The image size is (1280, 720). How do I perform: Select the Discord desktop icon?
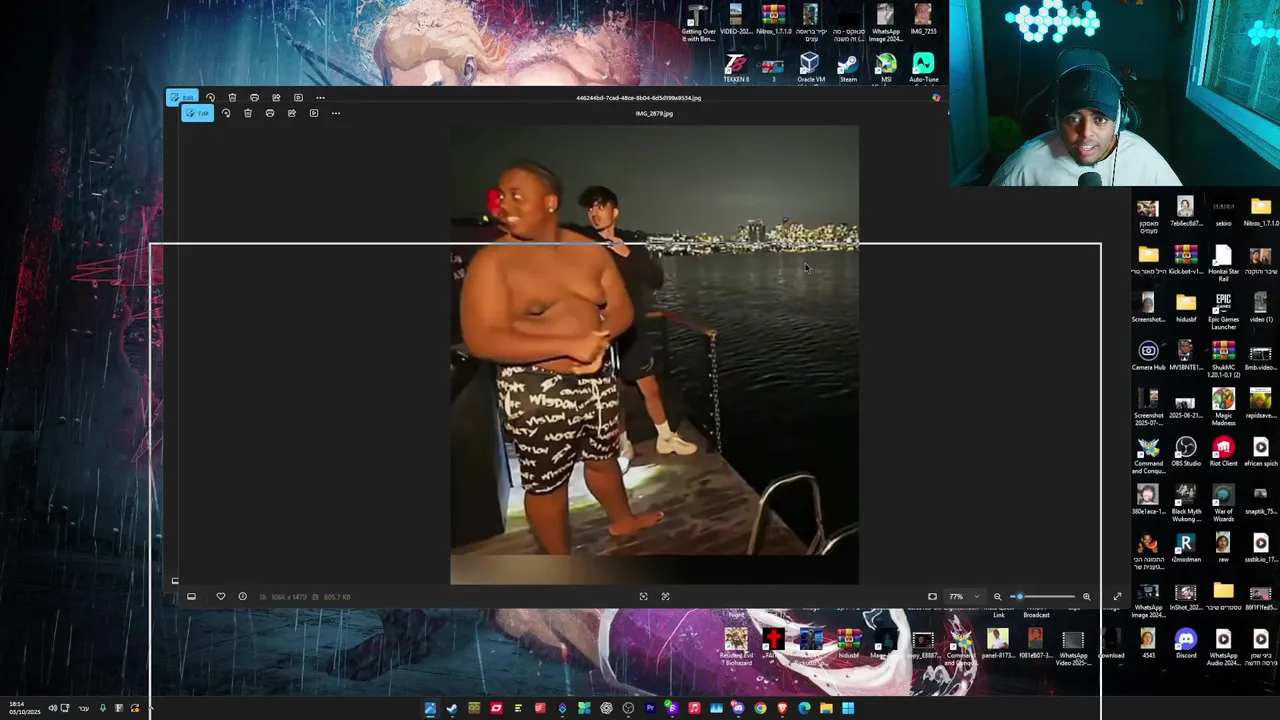click(x=1186, y=644)
